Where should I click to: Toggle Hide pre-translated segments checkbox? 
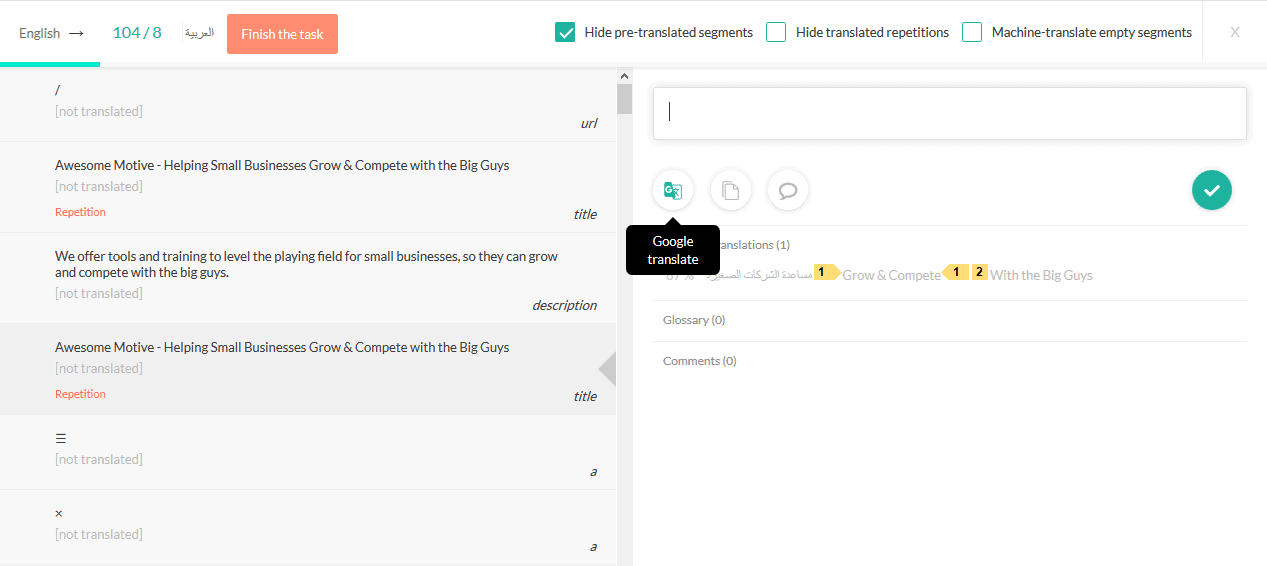point(565,32)
